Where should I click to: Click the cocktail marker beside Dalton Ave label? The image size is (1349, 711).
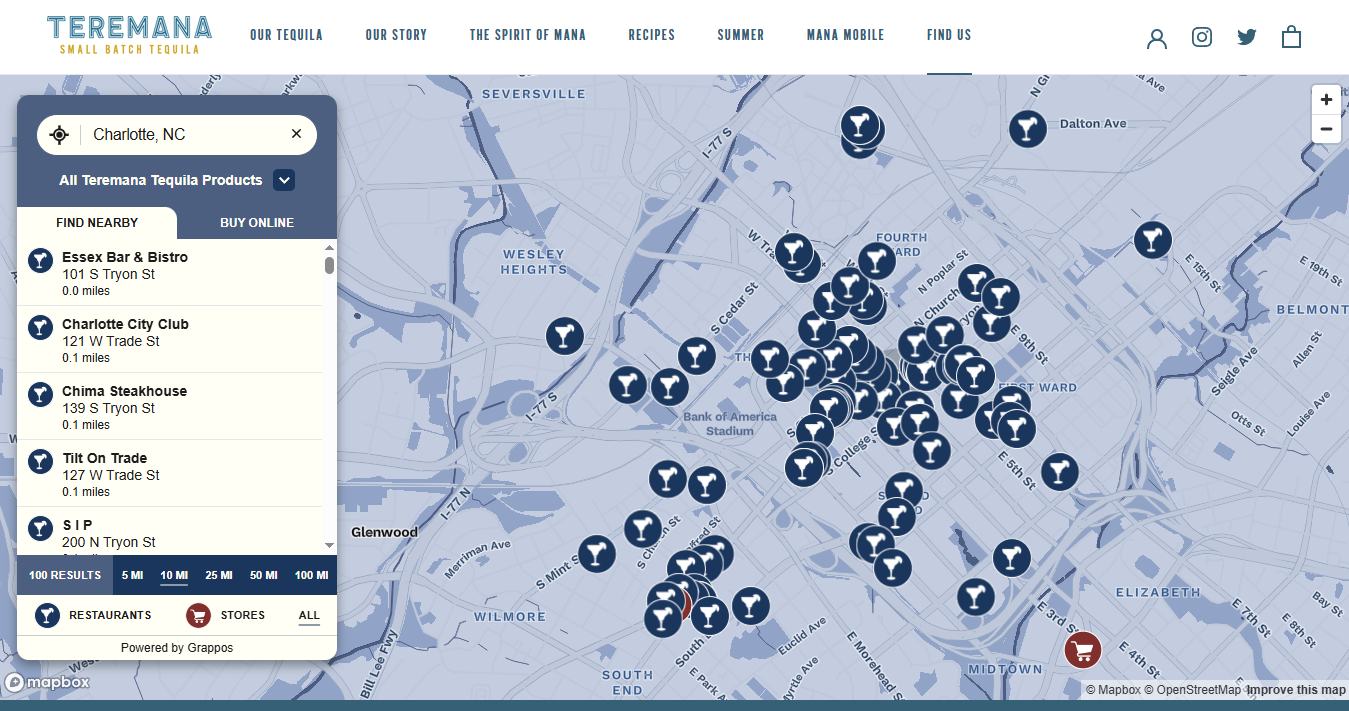tap(1027, 129)
